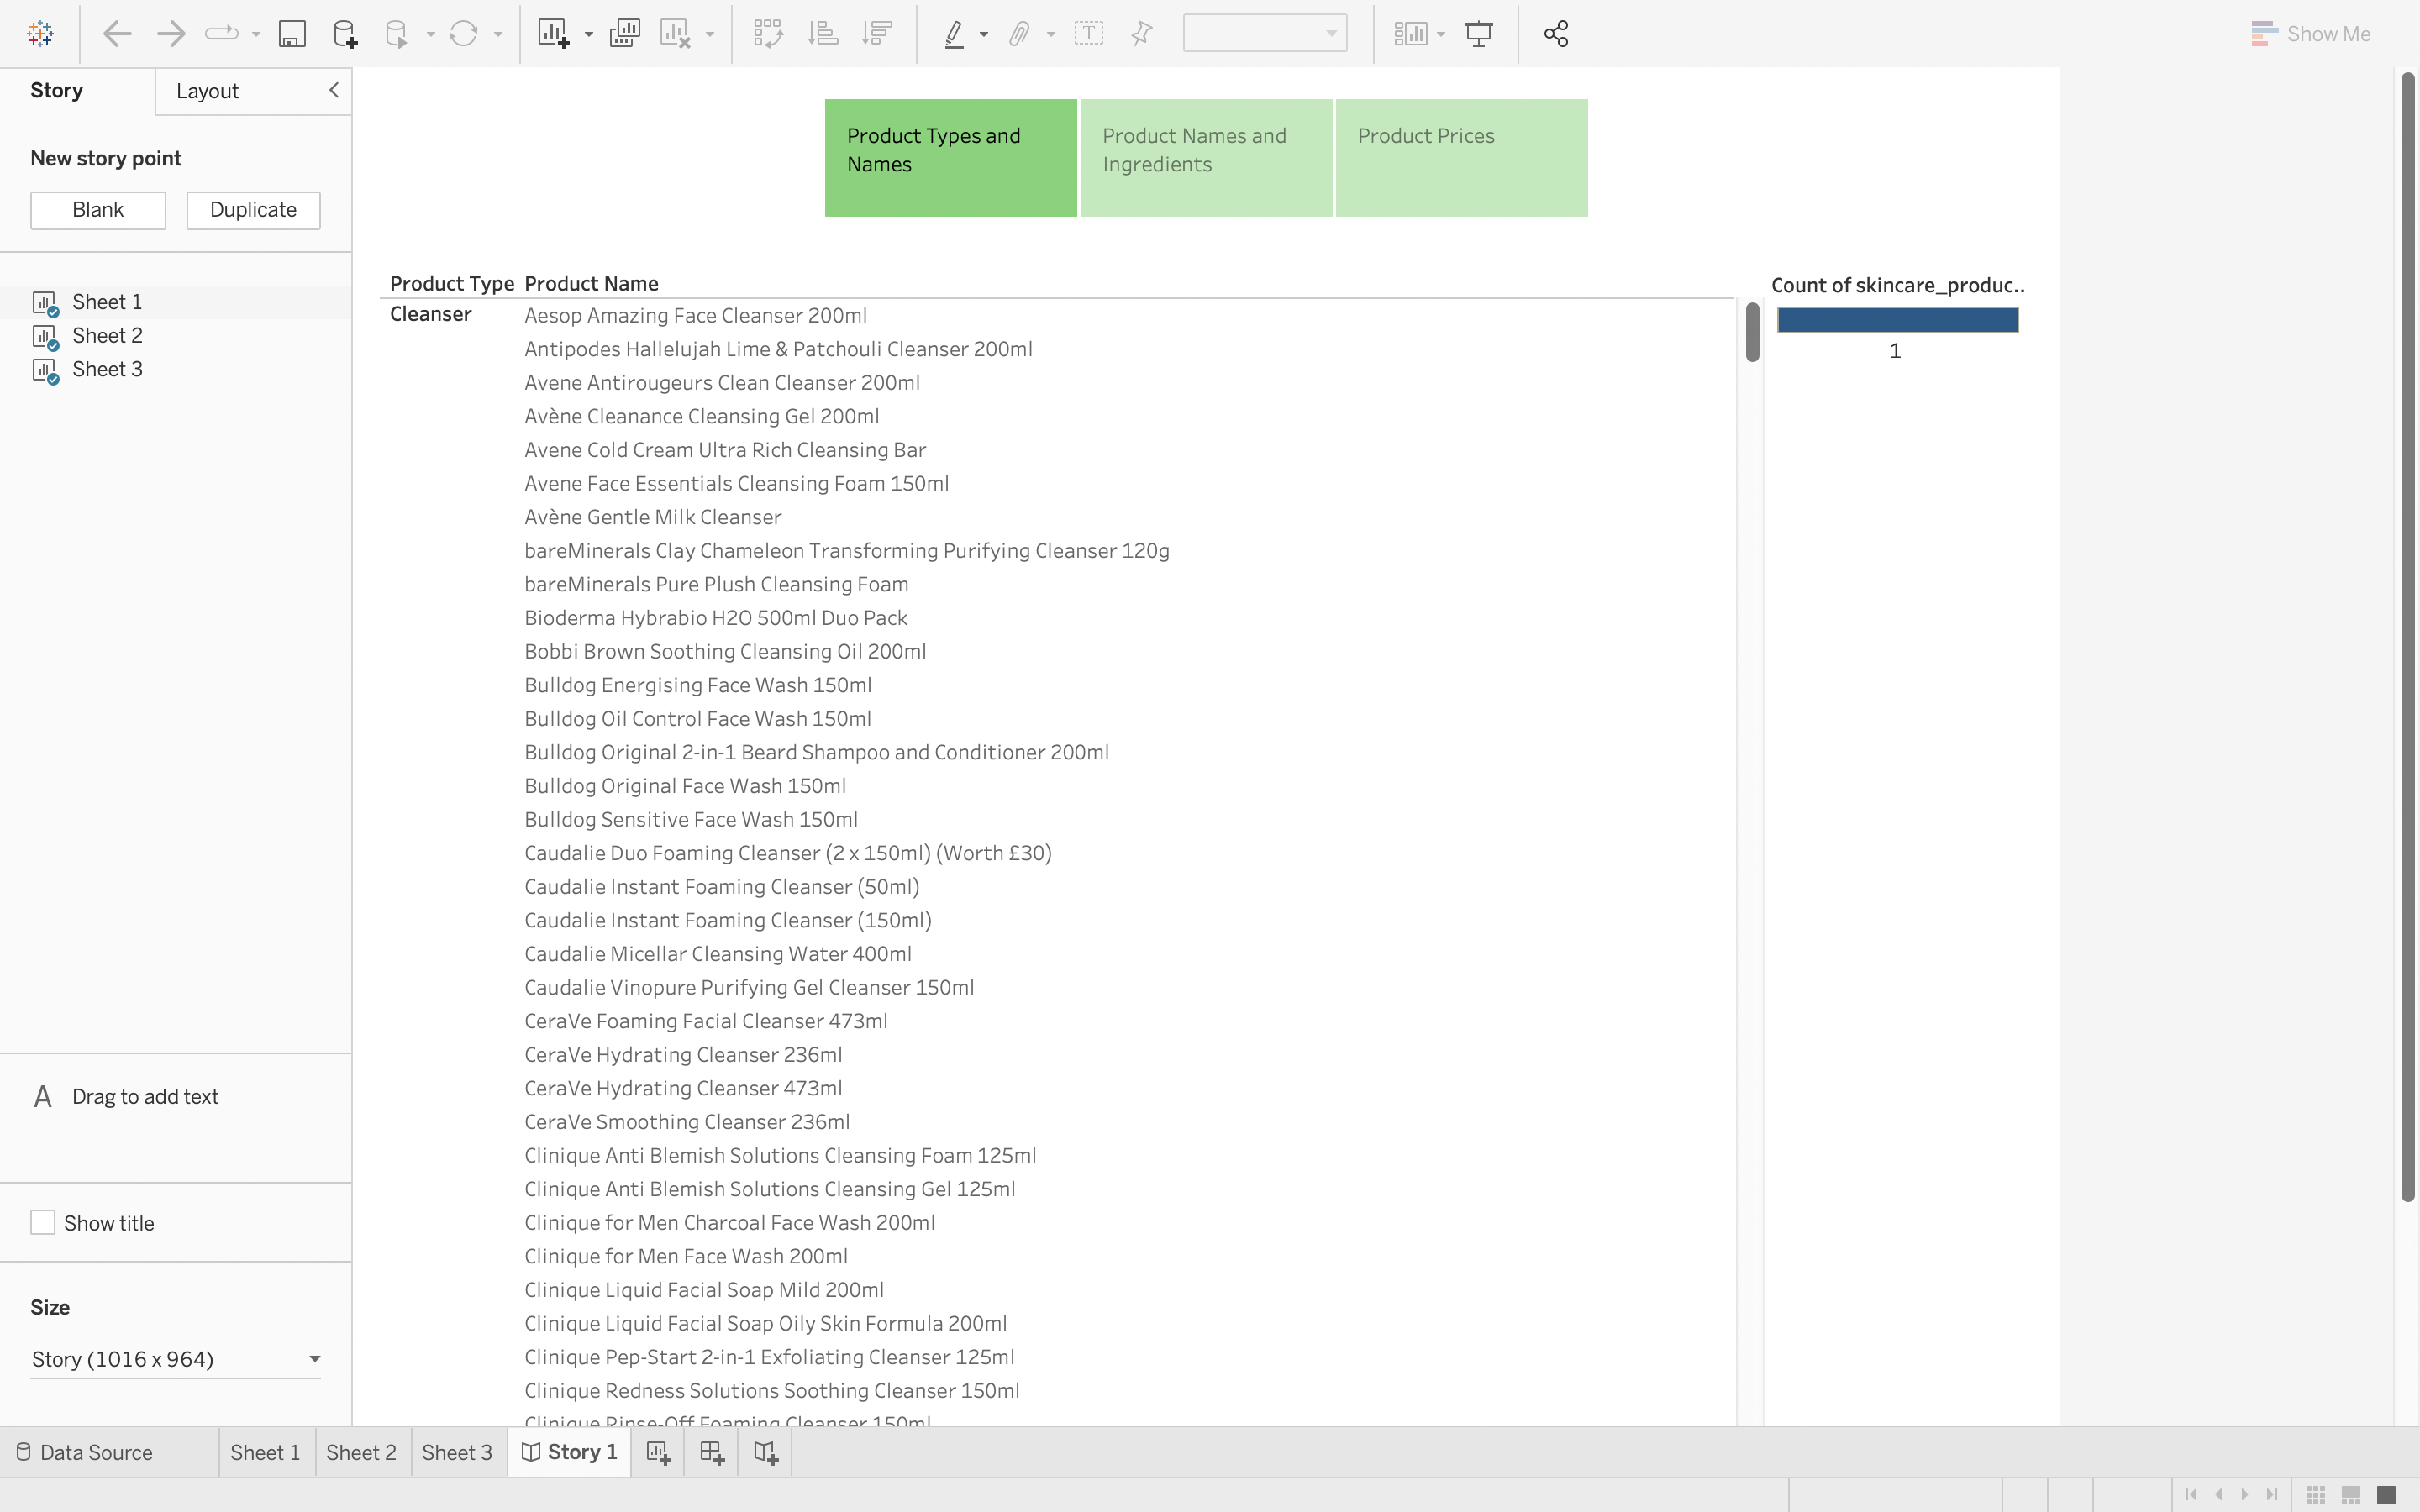
Task: Click the Add new data source icon
Action: pyautogui.click(x=345, y=34)
